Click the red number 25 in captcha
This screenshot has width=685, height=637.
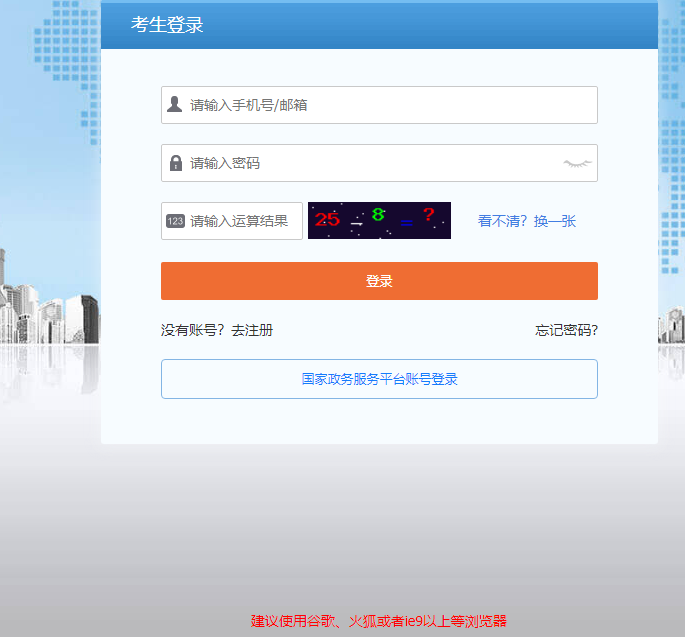[x=327, y=219]
